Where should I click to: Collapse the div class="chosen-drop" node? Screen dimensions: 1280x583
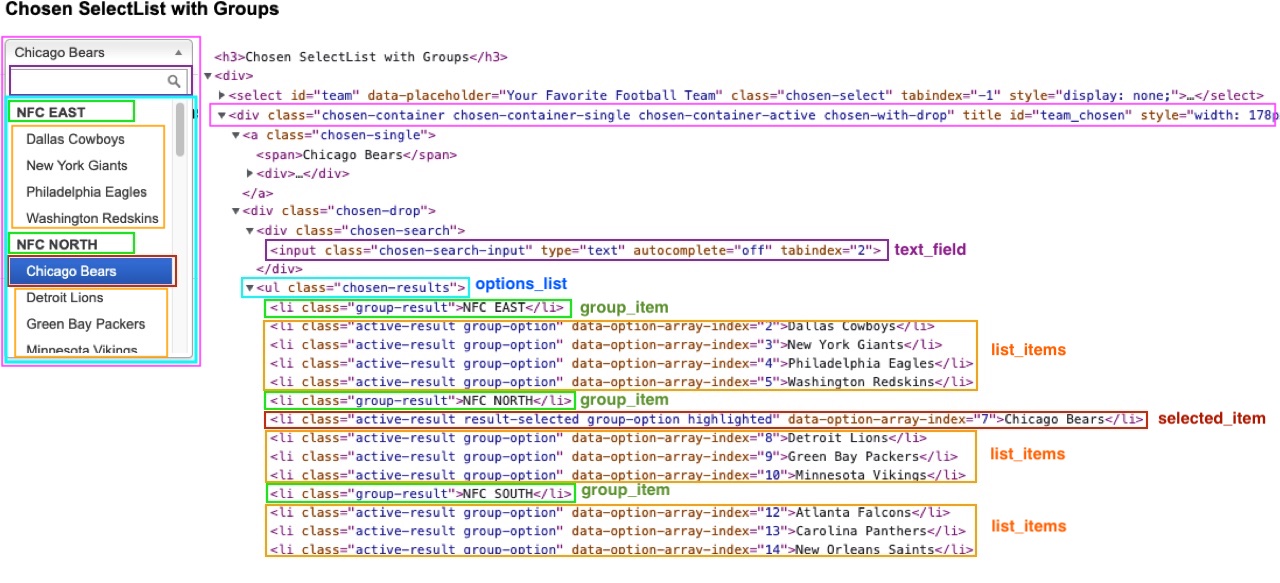[x=236, y=211]
